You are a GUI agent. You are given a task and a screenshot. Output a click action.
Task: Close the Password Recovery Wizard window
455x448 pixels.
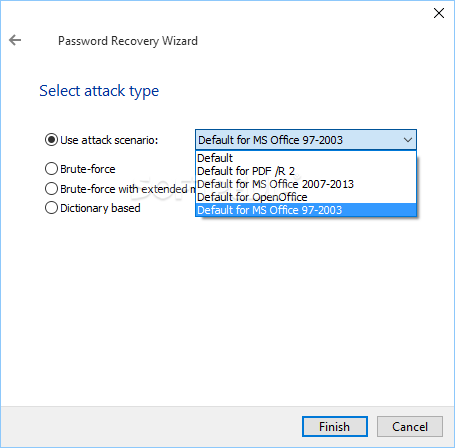(439, 13)
